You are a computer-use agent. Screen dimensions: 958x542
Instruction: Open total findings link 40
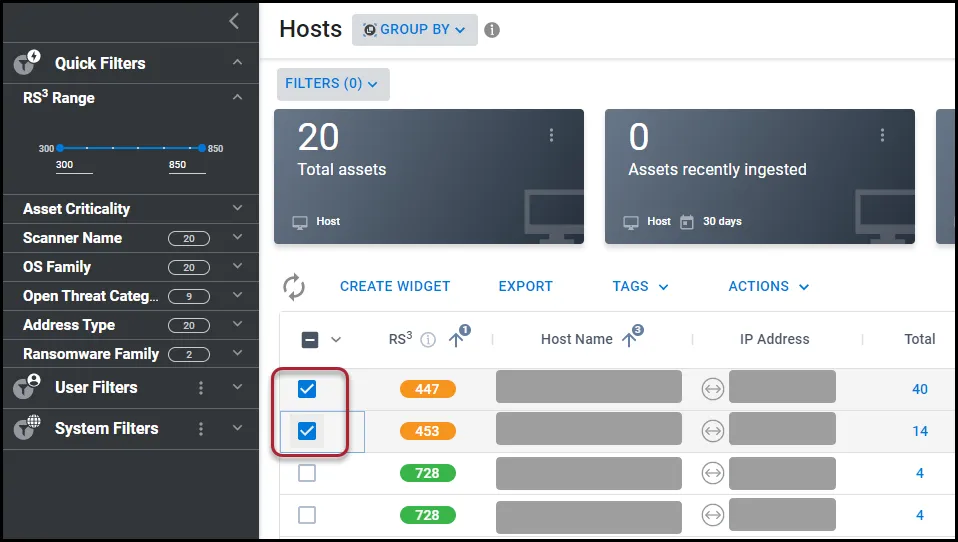coord(920,389)
